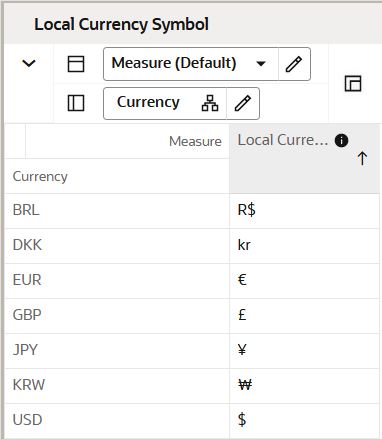Select the KRW currency row

117,385
